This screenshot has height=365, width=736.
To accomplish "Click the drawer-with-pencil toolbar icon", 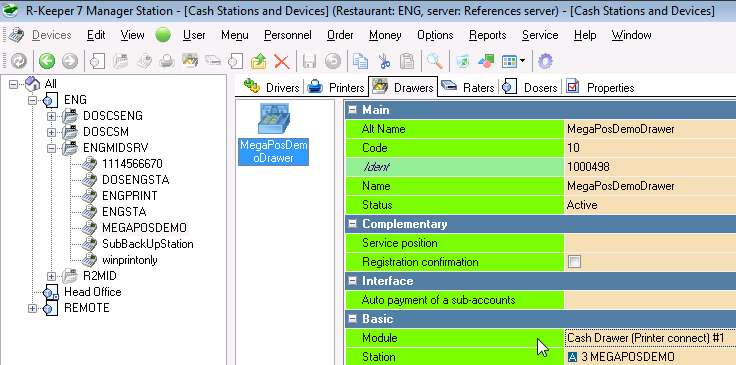I will 190,61.
